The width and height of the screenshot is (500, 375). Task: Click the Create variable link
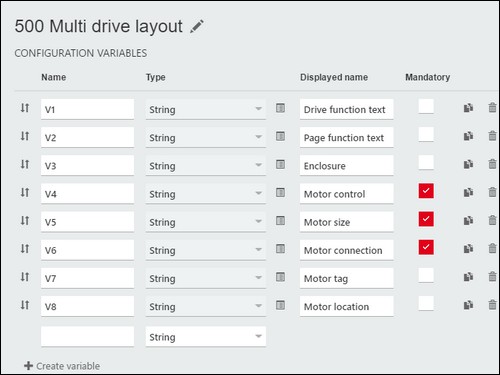point(62,366)
